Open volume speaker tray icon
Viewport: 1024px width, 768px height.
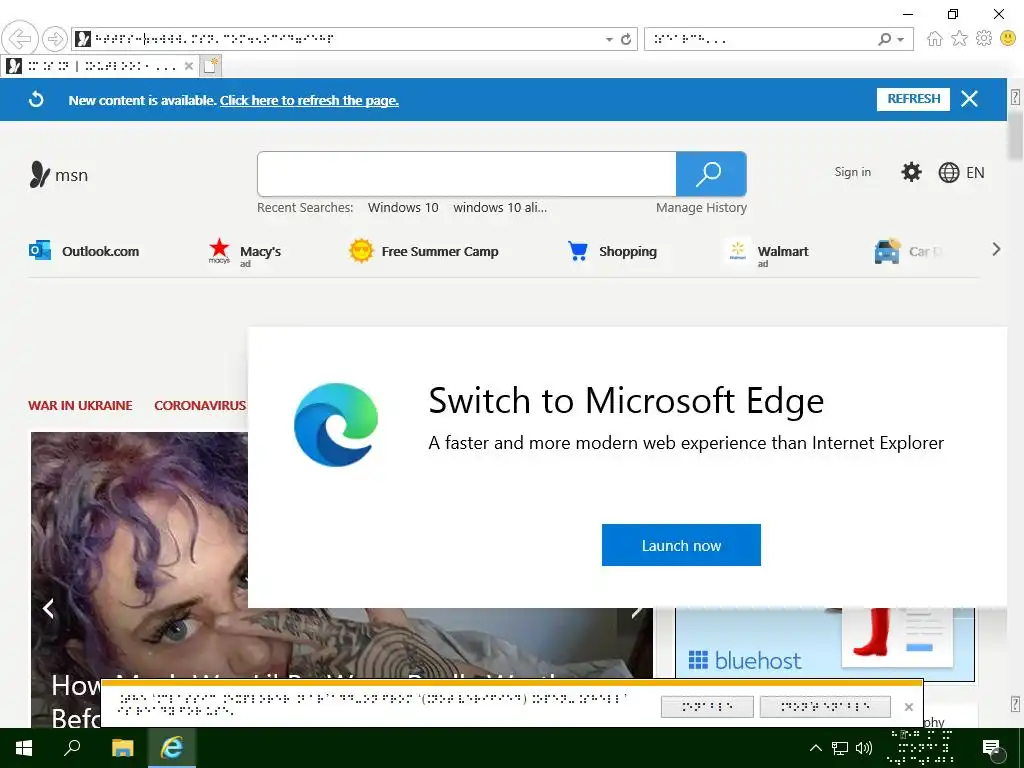tap(864, 748)
